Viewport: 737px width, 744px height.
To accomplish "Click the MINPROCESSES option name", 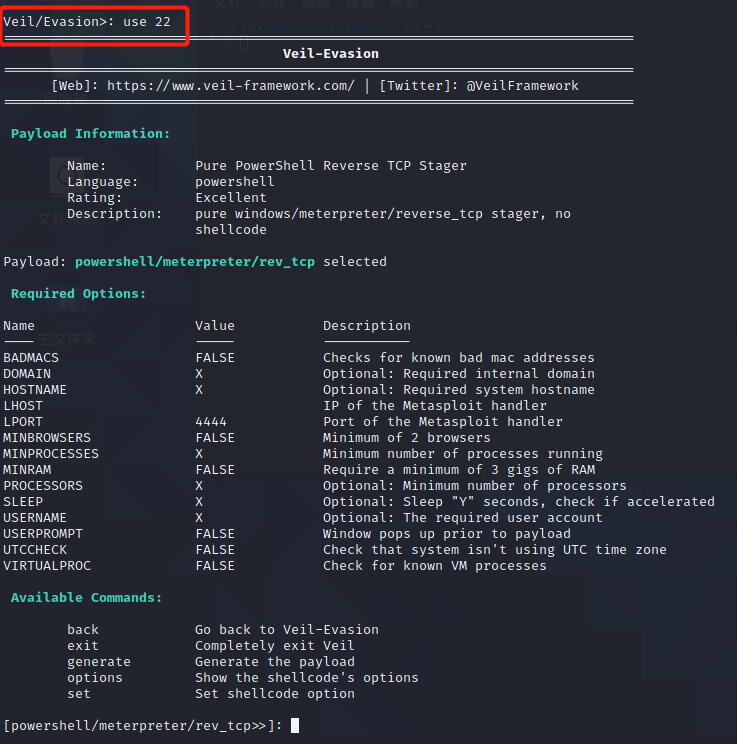I will click(x=51, y=454).
